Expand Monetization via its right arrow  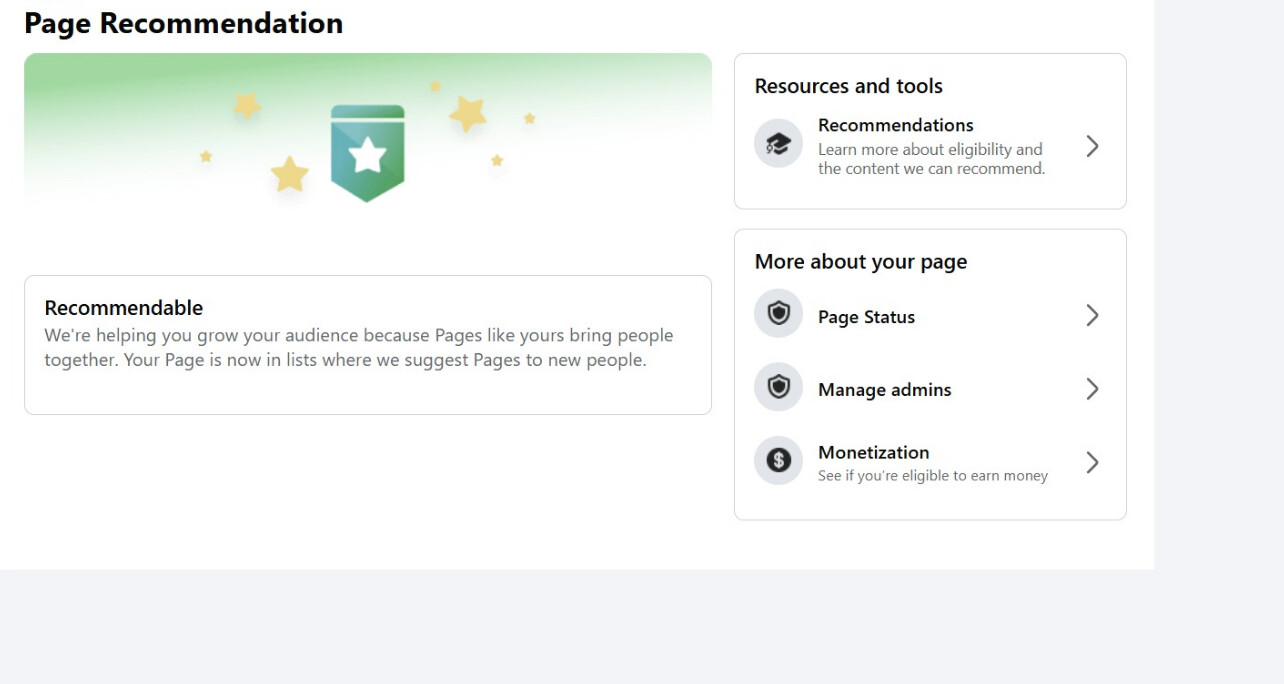(x=1092, y=462)
